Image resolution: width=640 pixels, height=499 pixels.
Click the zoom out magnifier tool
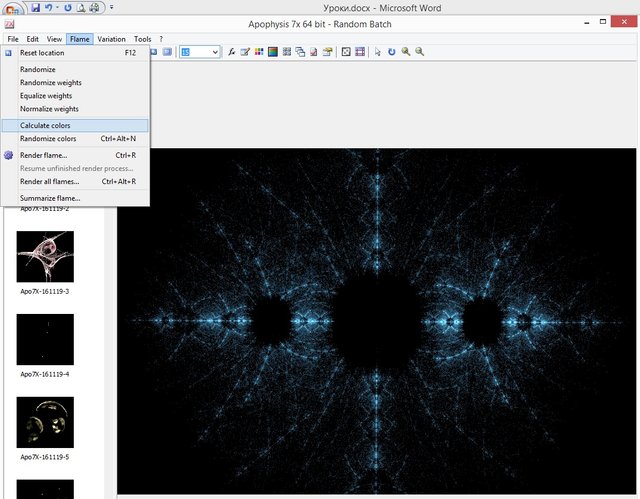(419, 52)
